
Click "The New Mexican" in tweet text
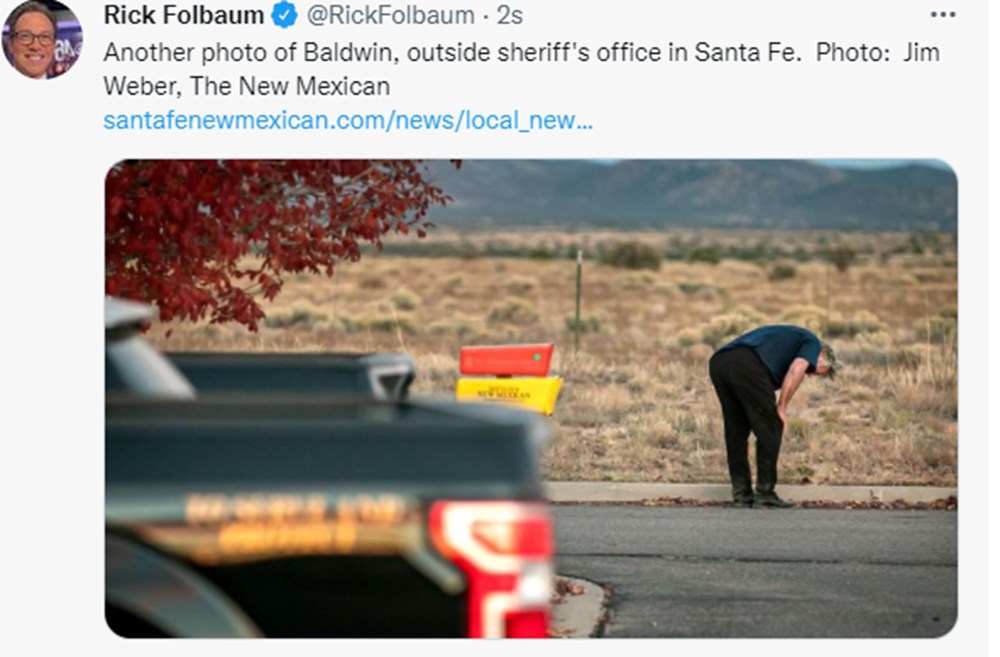coord(290,86)
